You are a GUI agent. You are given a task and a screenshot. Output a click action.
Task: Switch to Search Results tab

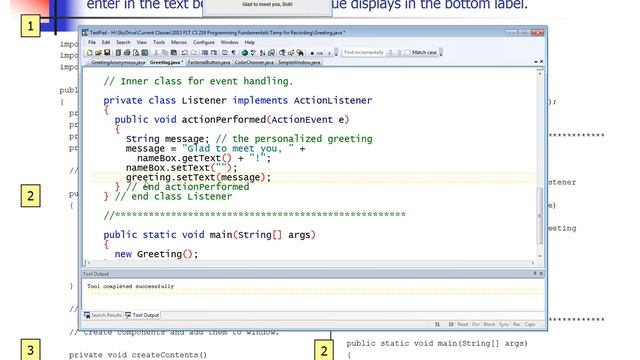103,315
